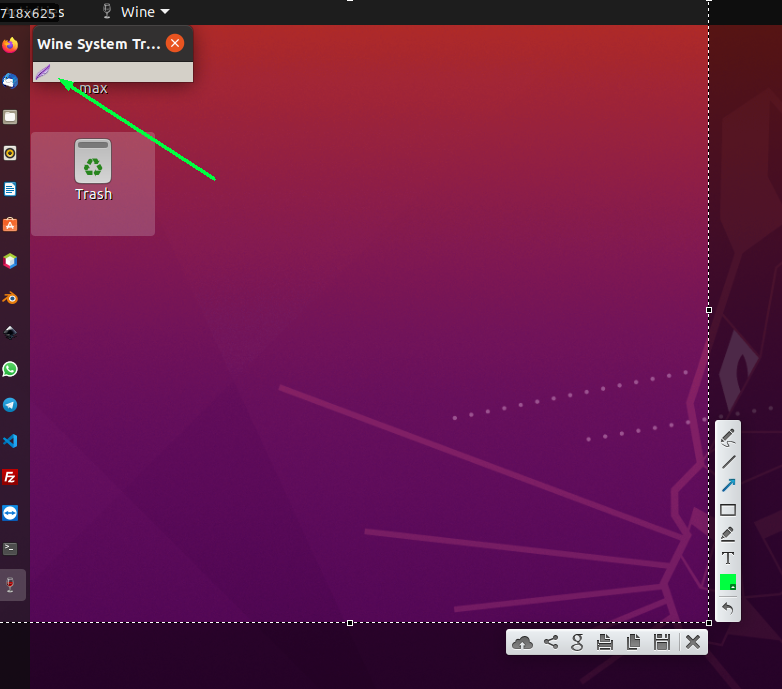
Task: Cancel the capture with X button
Action: (693, 642)
